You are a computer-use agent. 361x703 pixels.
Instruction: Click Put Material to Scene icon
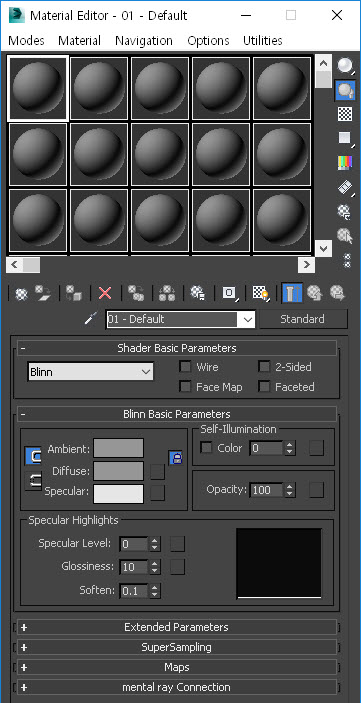point(43,293)
